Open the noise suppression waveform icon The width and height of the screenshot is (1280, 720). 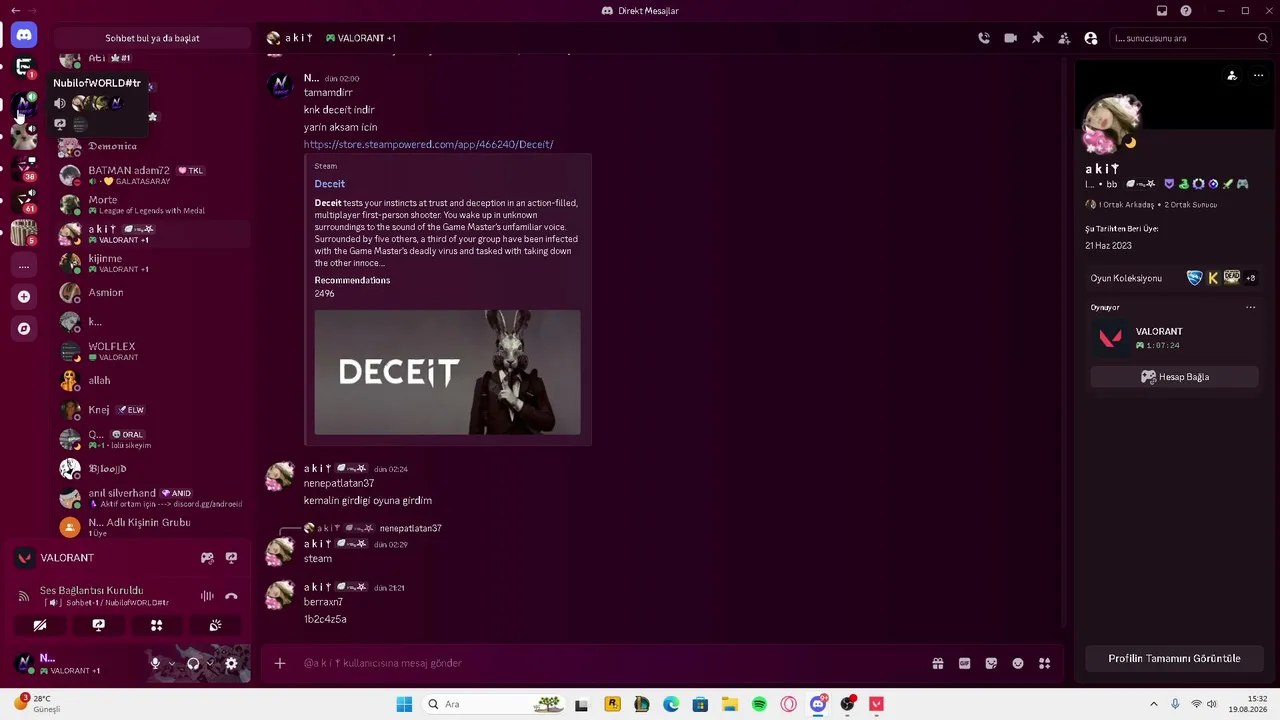(x=207, y=596)
